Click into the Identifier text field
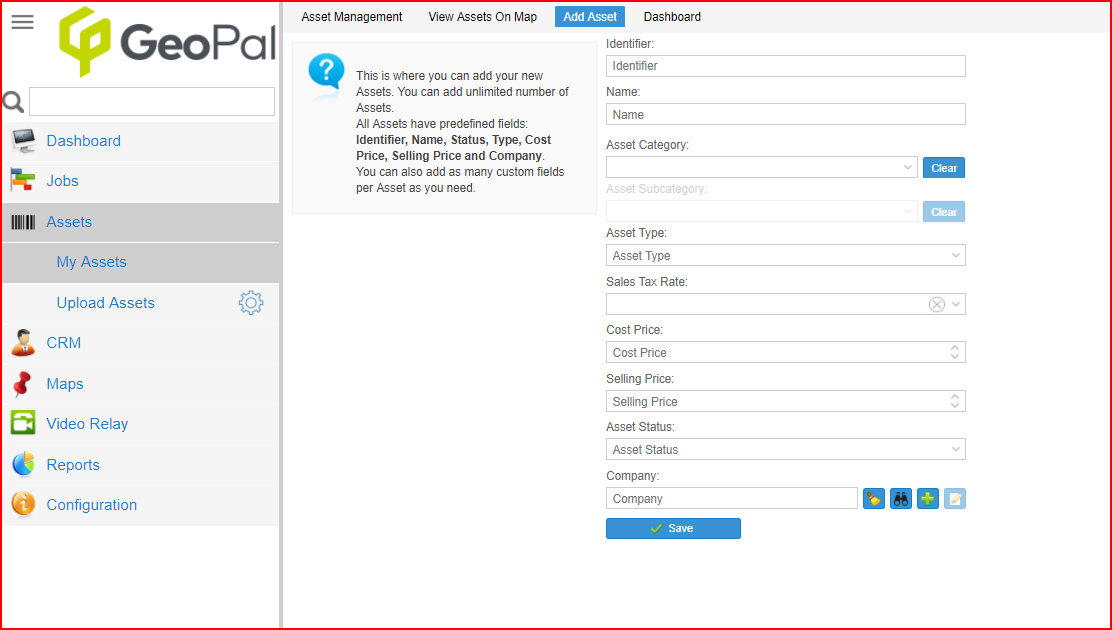Screen dimensions: 1112x630 click(x=785, y=66)
